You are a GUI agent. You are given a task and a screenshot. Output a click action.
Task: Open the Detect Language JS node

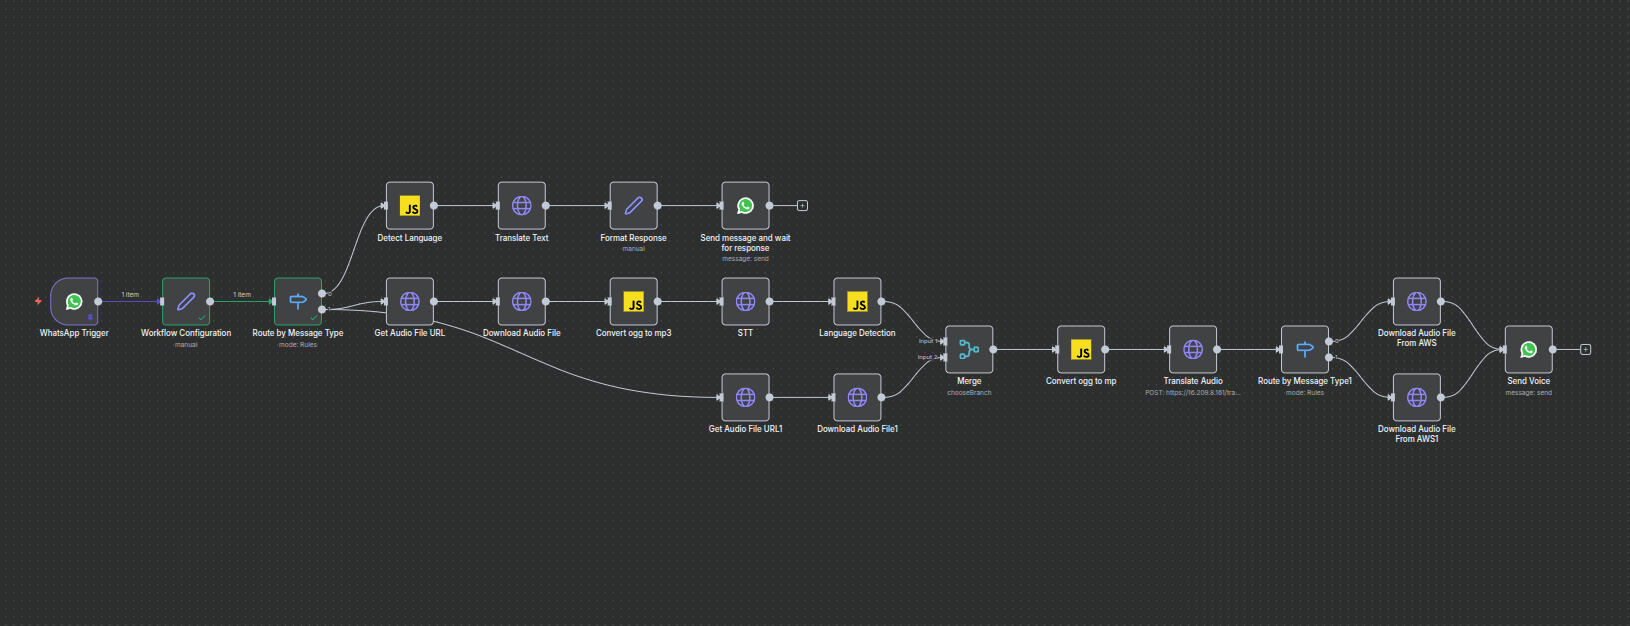coord(410,206)
